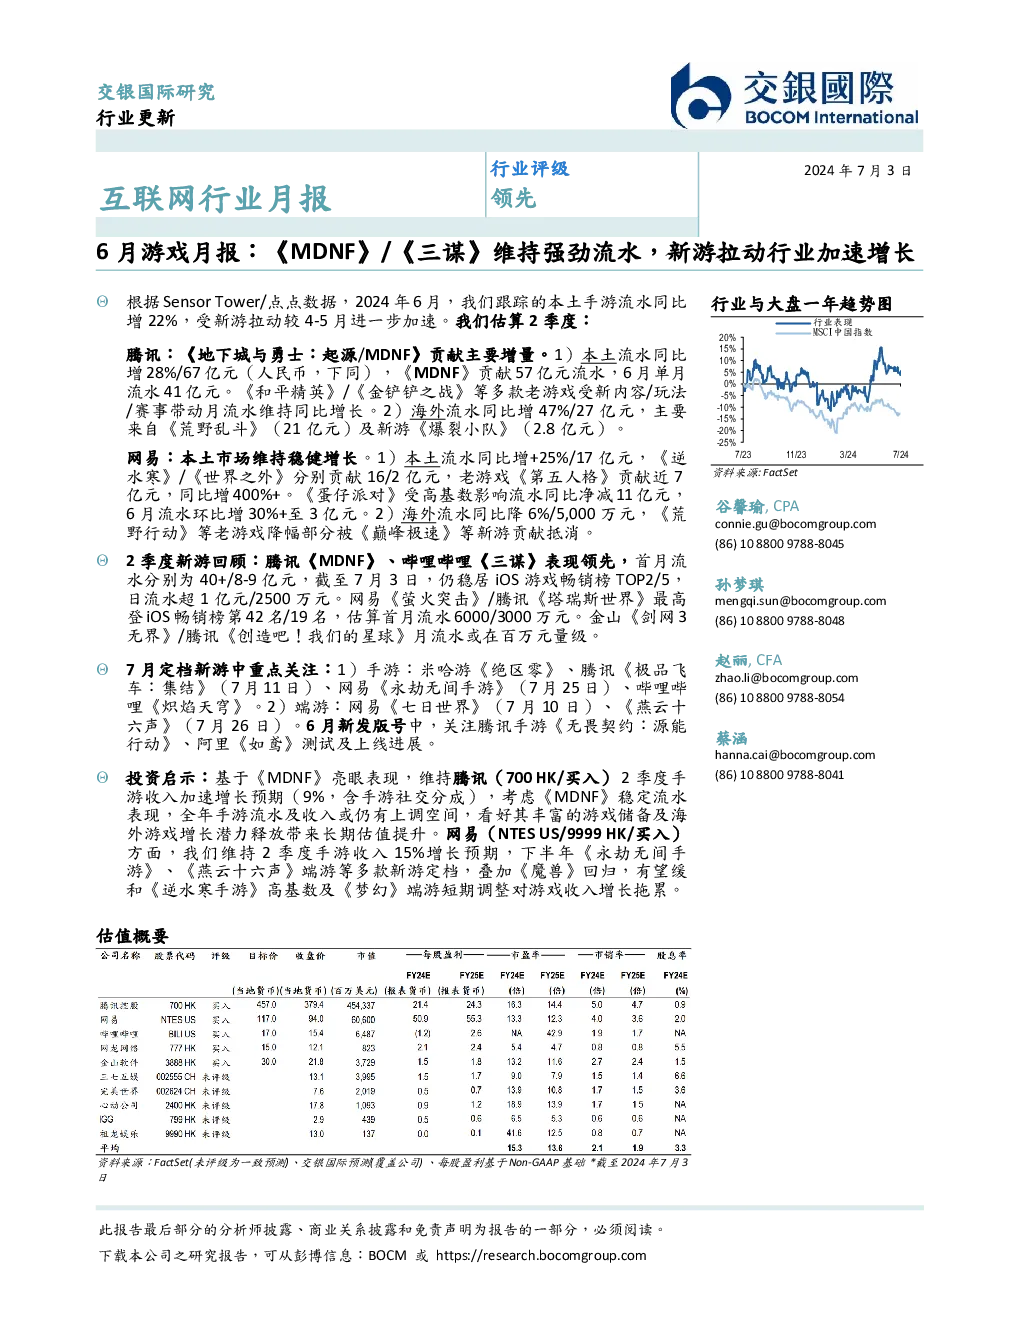The height and width of the screenshot is (1320, 1020).
Task: Click analyst name 孙梦琪
Action: coord(739,584)
